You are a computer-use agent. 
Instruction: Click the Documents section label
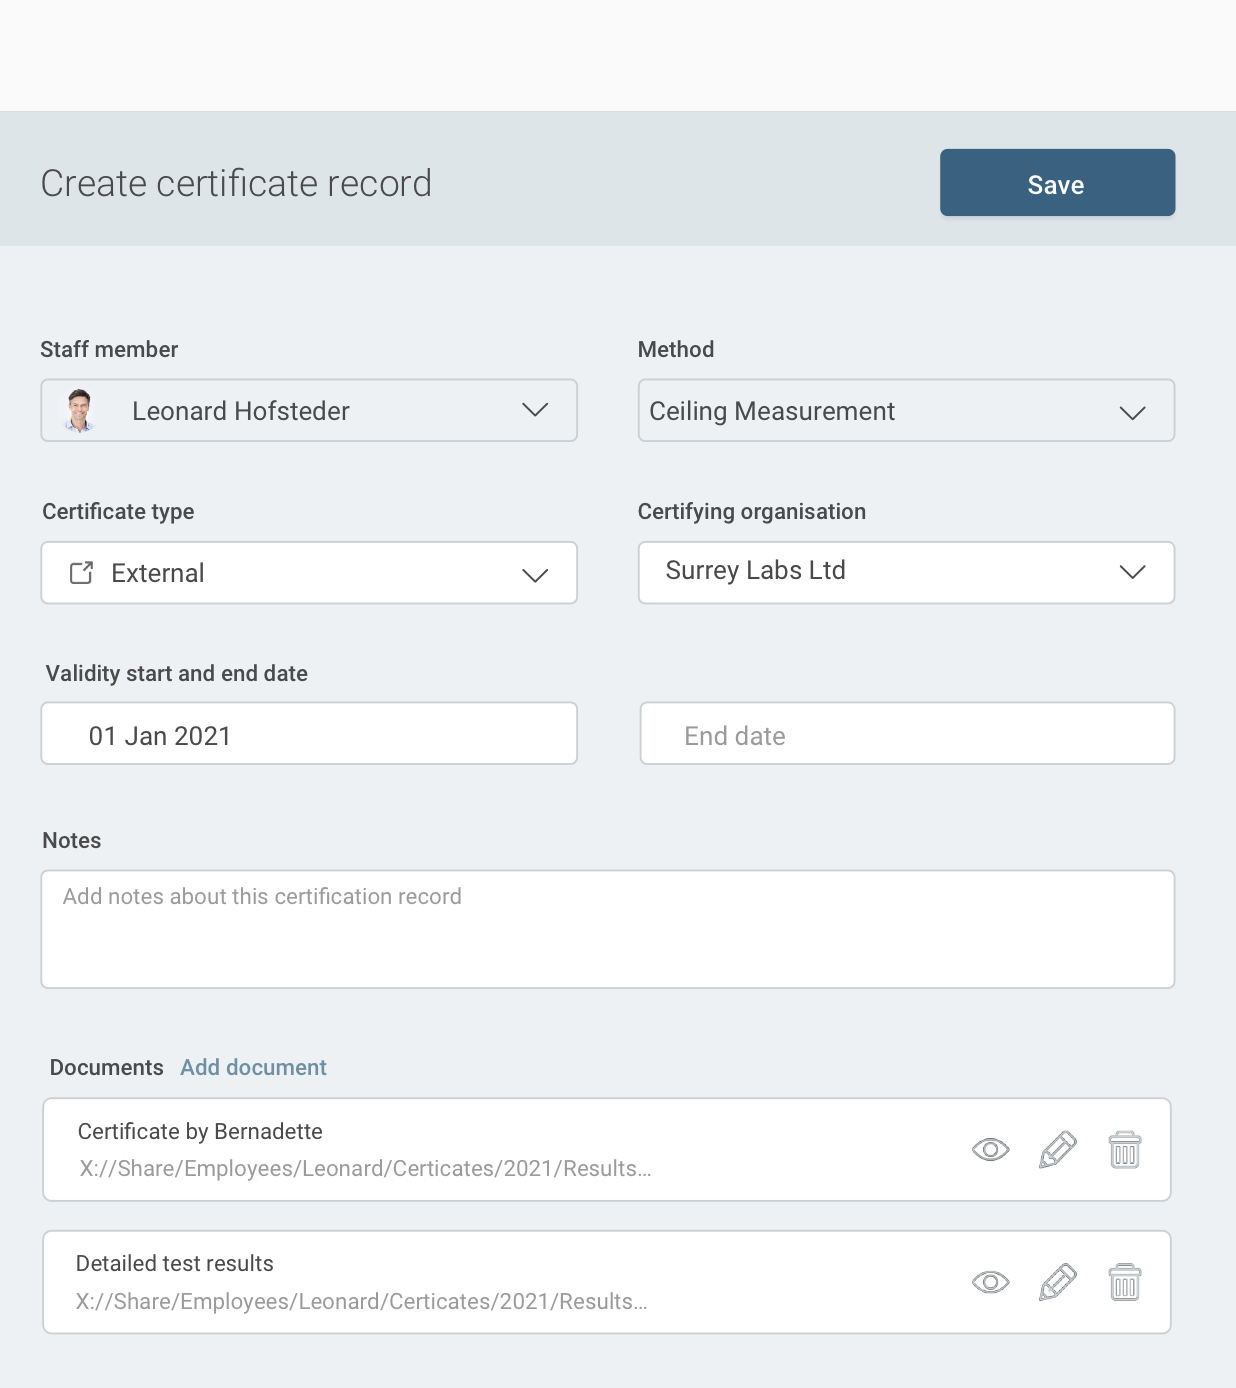(x=107, y=1067)
